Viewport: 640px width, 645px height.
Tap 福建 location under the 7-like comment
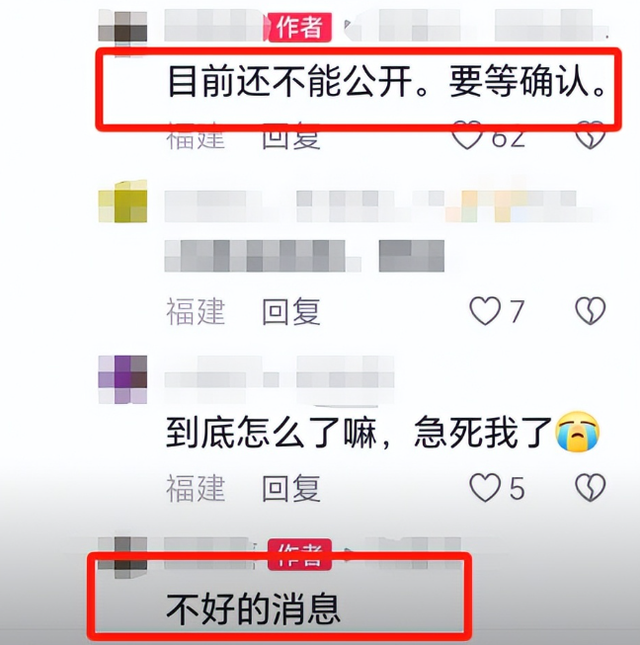(x=196, y=311)
